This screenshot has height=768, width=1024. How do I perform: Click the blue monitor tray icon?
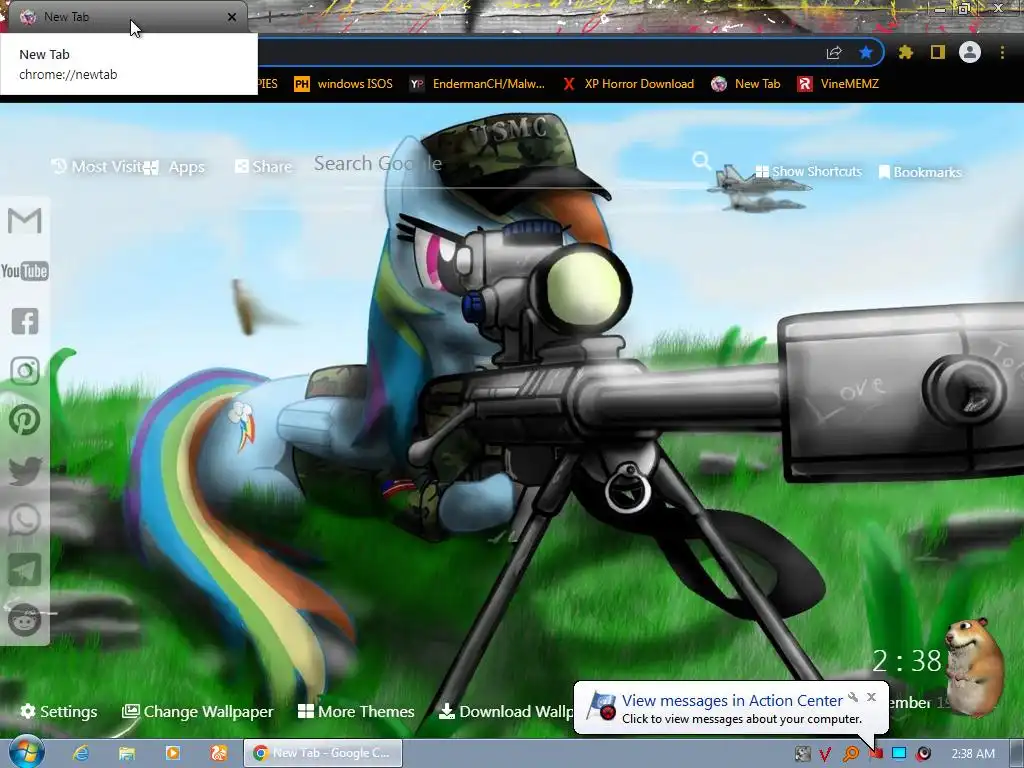coord(899,754)
